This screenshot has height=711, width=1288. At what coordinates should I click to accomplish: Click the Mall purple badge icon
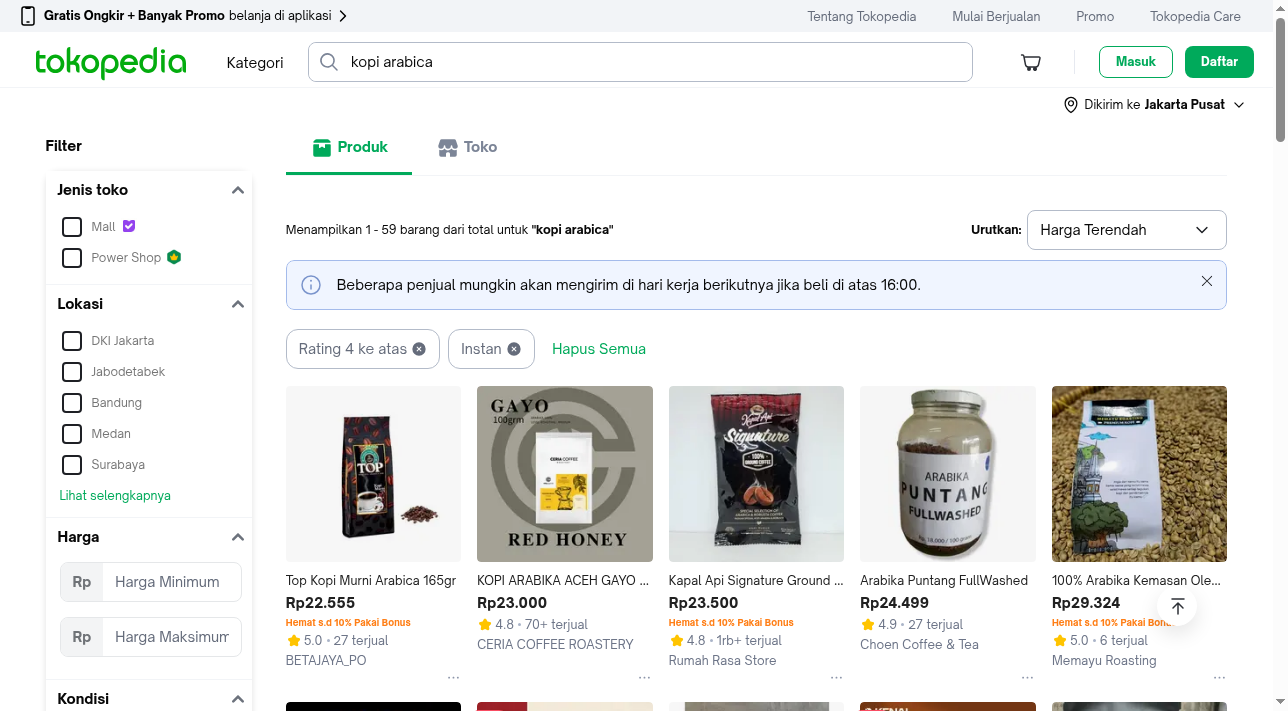[129, 226]
